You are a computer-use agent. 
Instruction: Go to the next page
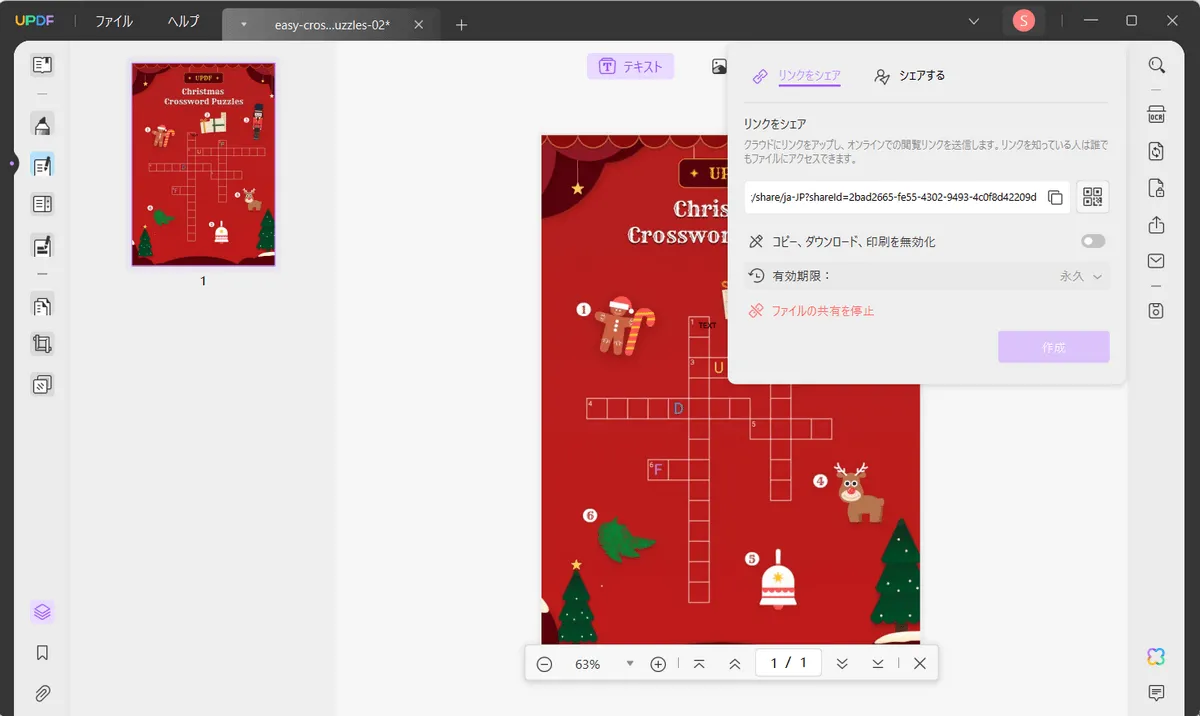[x=842, y=664]
